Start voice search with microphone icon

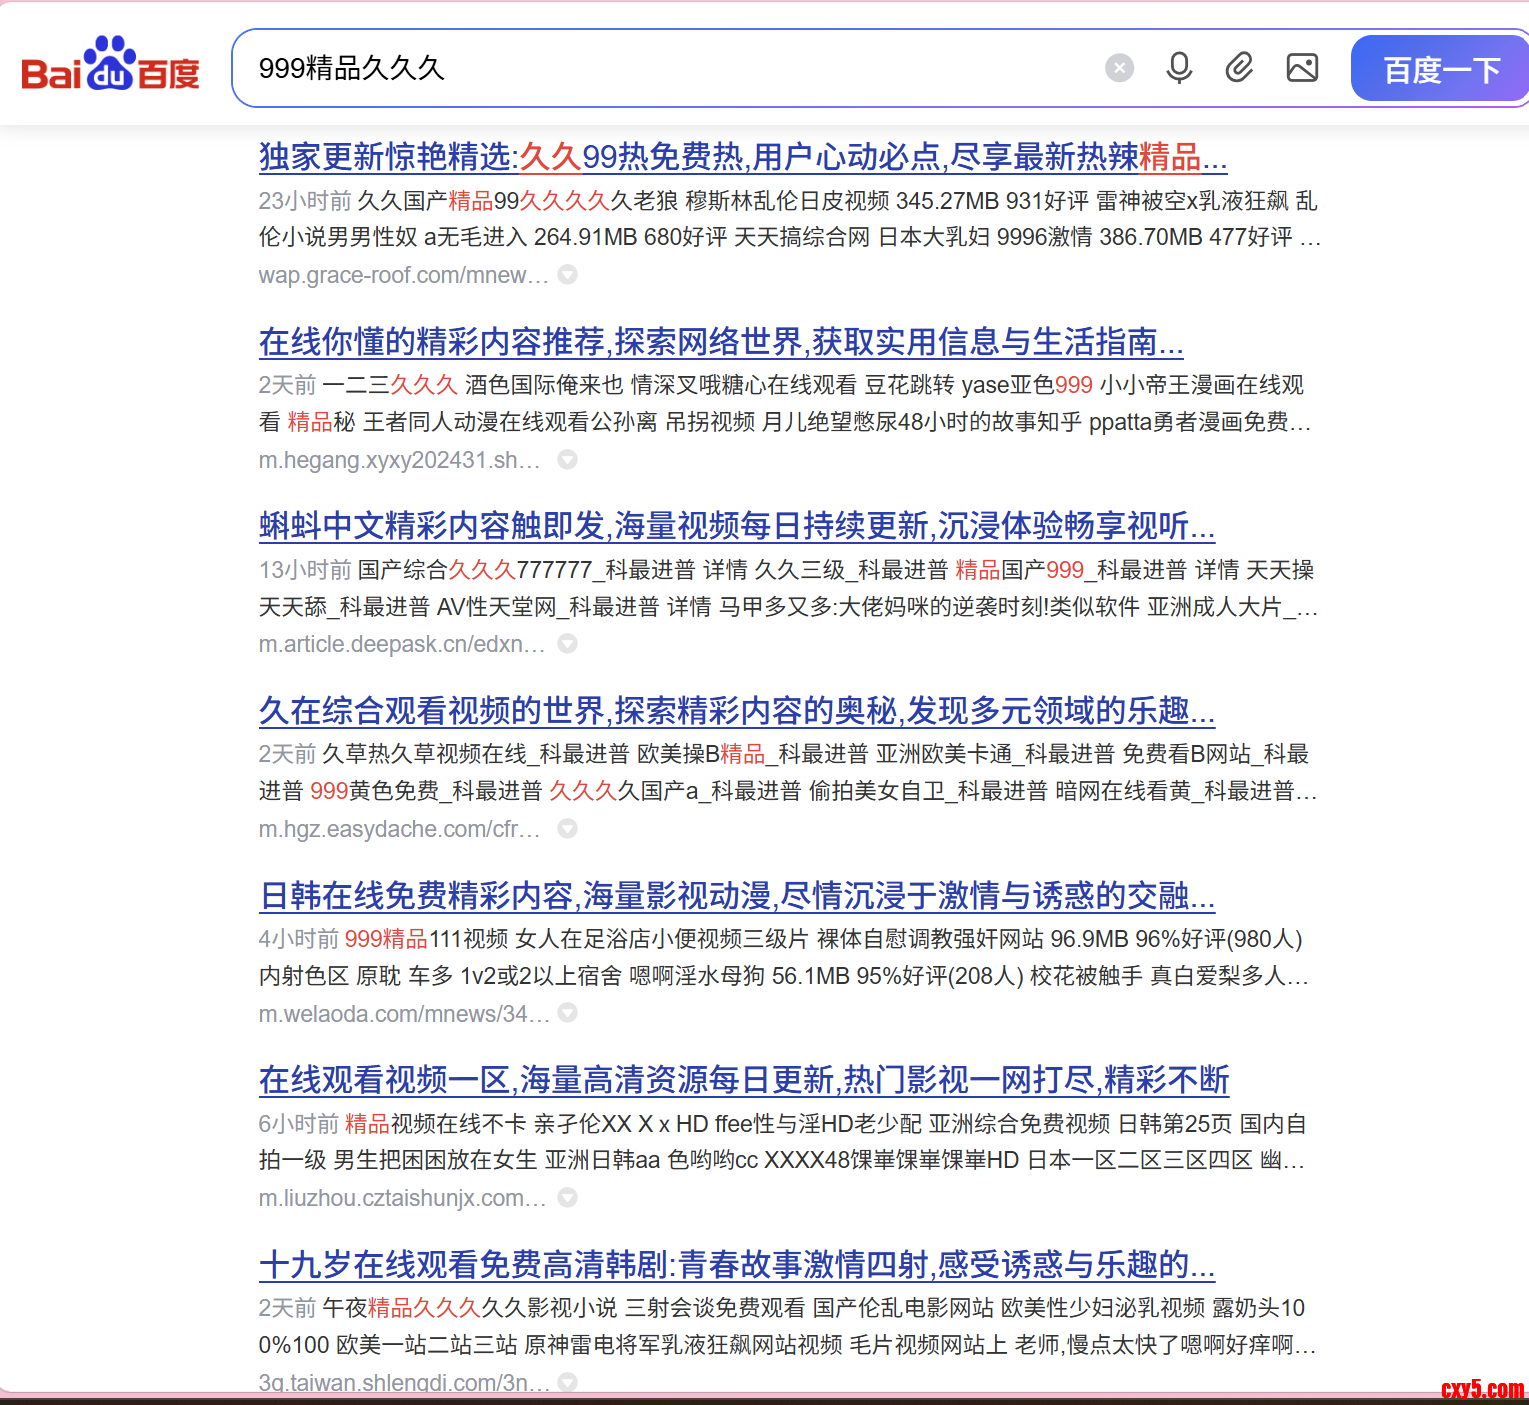coord(1179,68)
